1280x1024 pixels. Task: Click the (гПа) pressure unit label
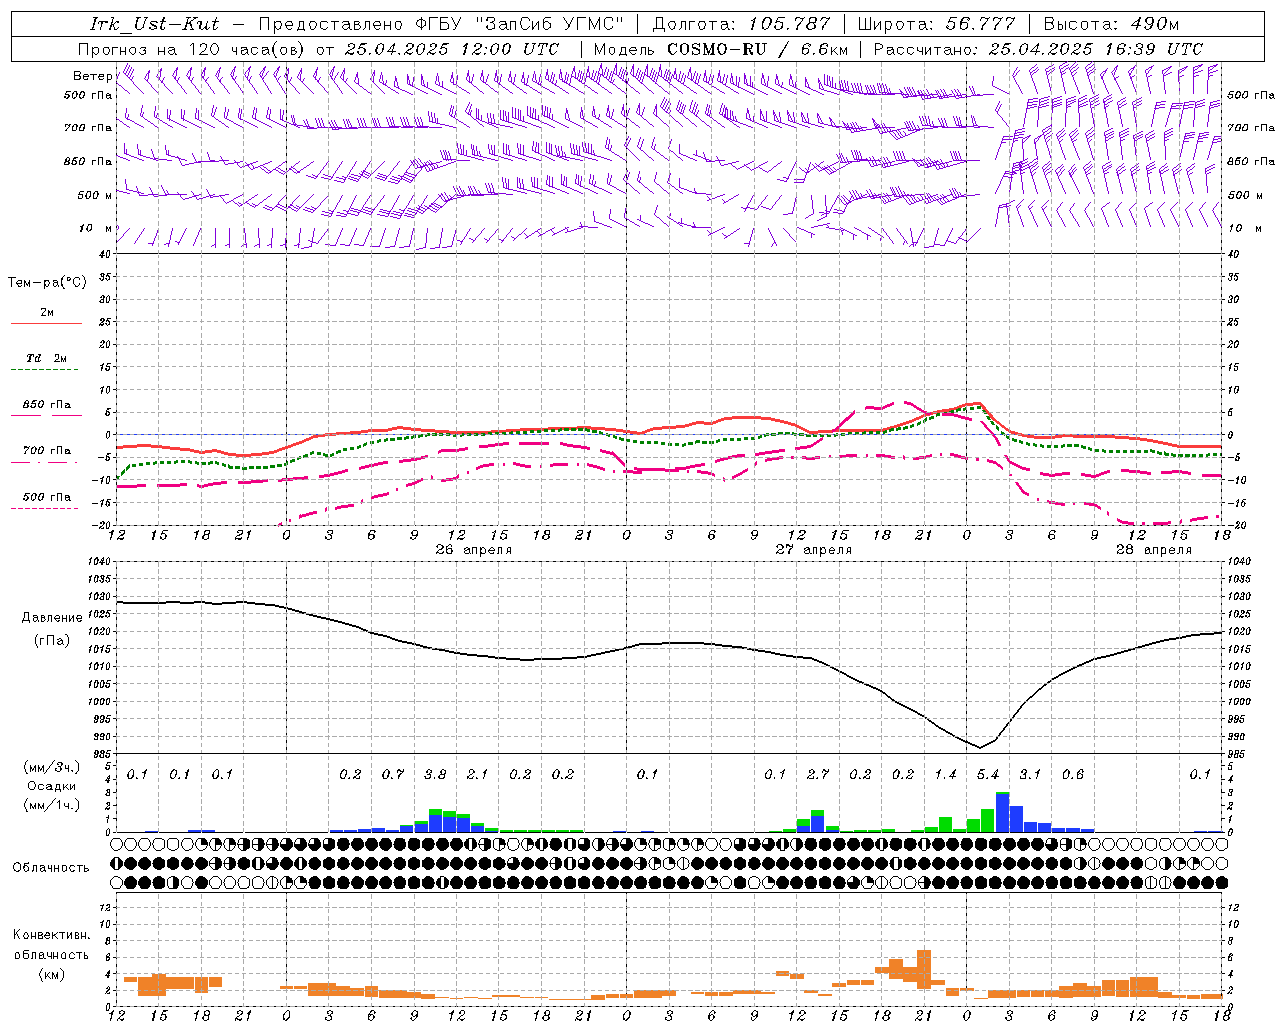click(52, 641)
